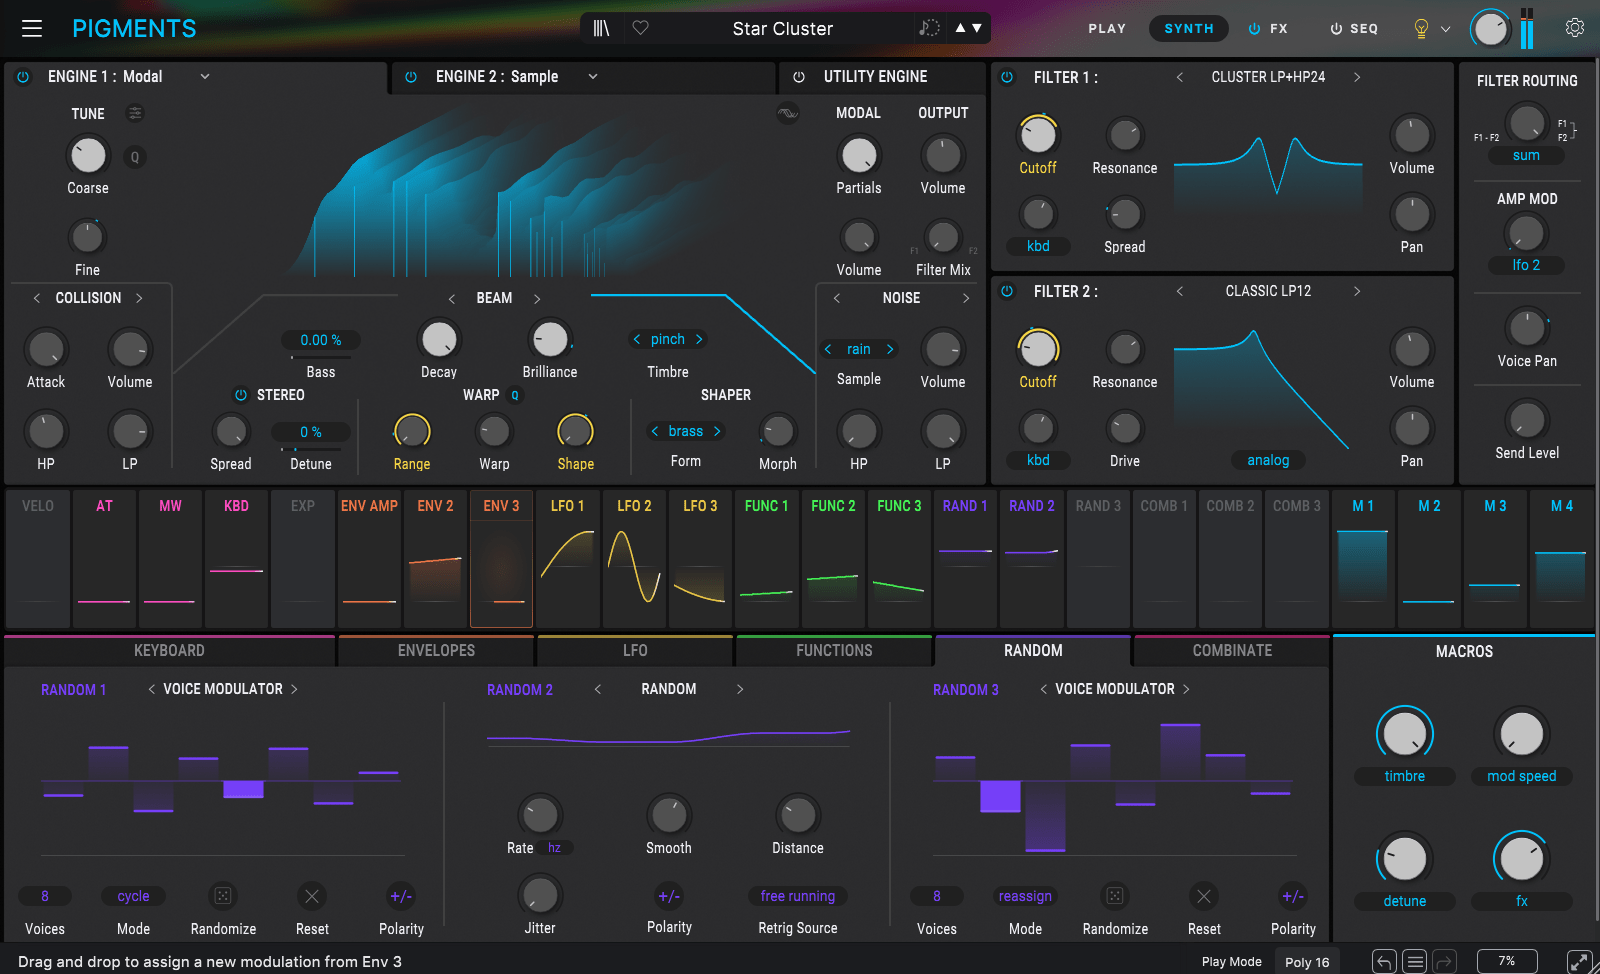Select the LFO 2 modulation source slot
1600x974 pixels.
[x=634, y=558]
